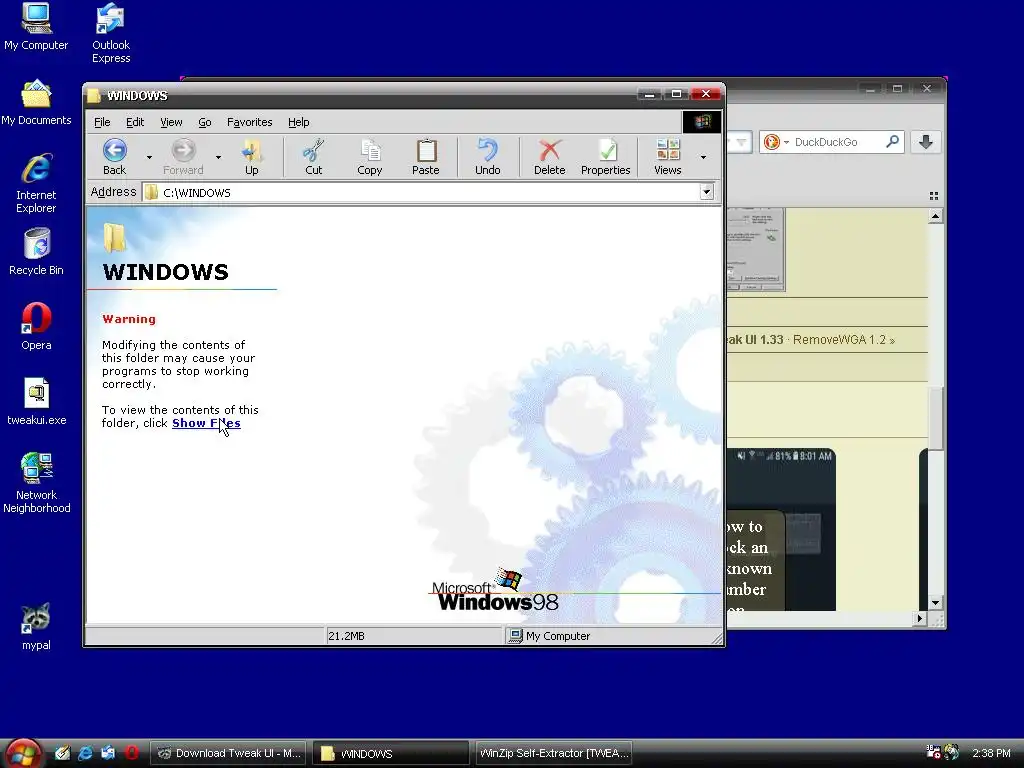Open the Help menu
Screen dimensions: 1024x768
pos(298,122)
